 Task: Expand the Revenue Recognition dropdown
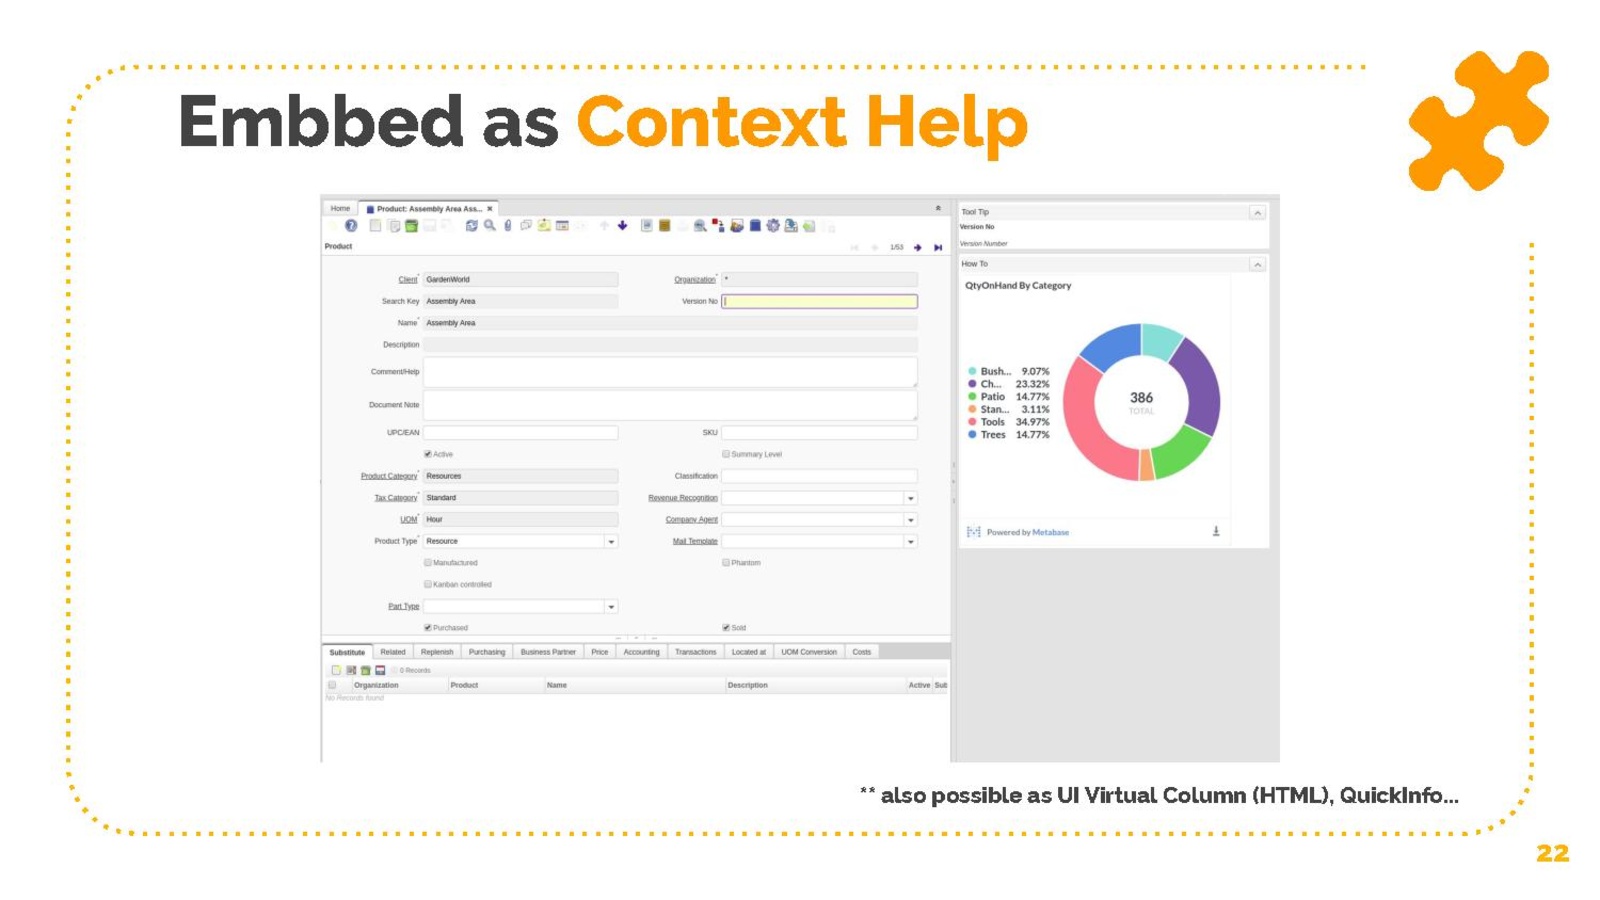[x=910, y=498]
